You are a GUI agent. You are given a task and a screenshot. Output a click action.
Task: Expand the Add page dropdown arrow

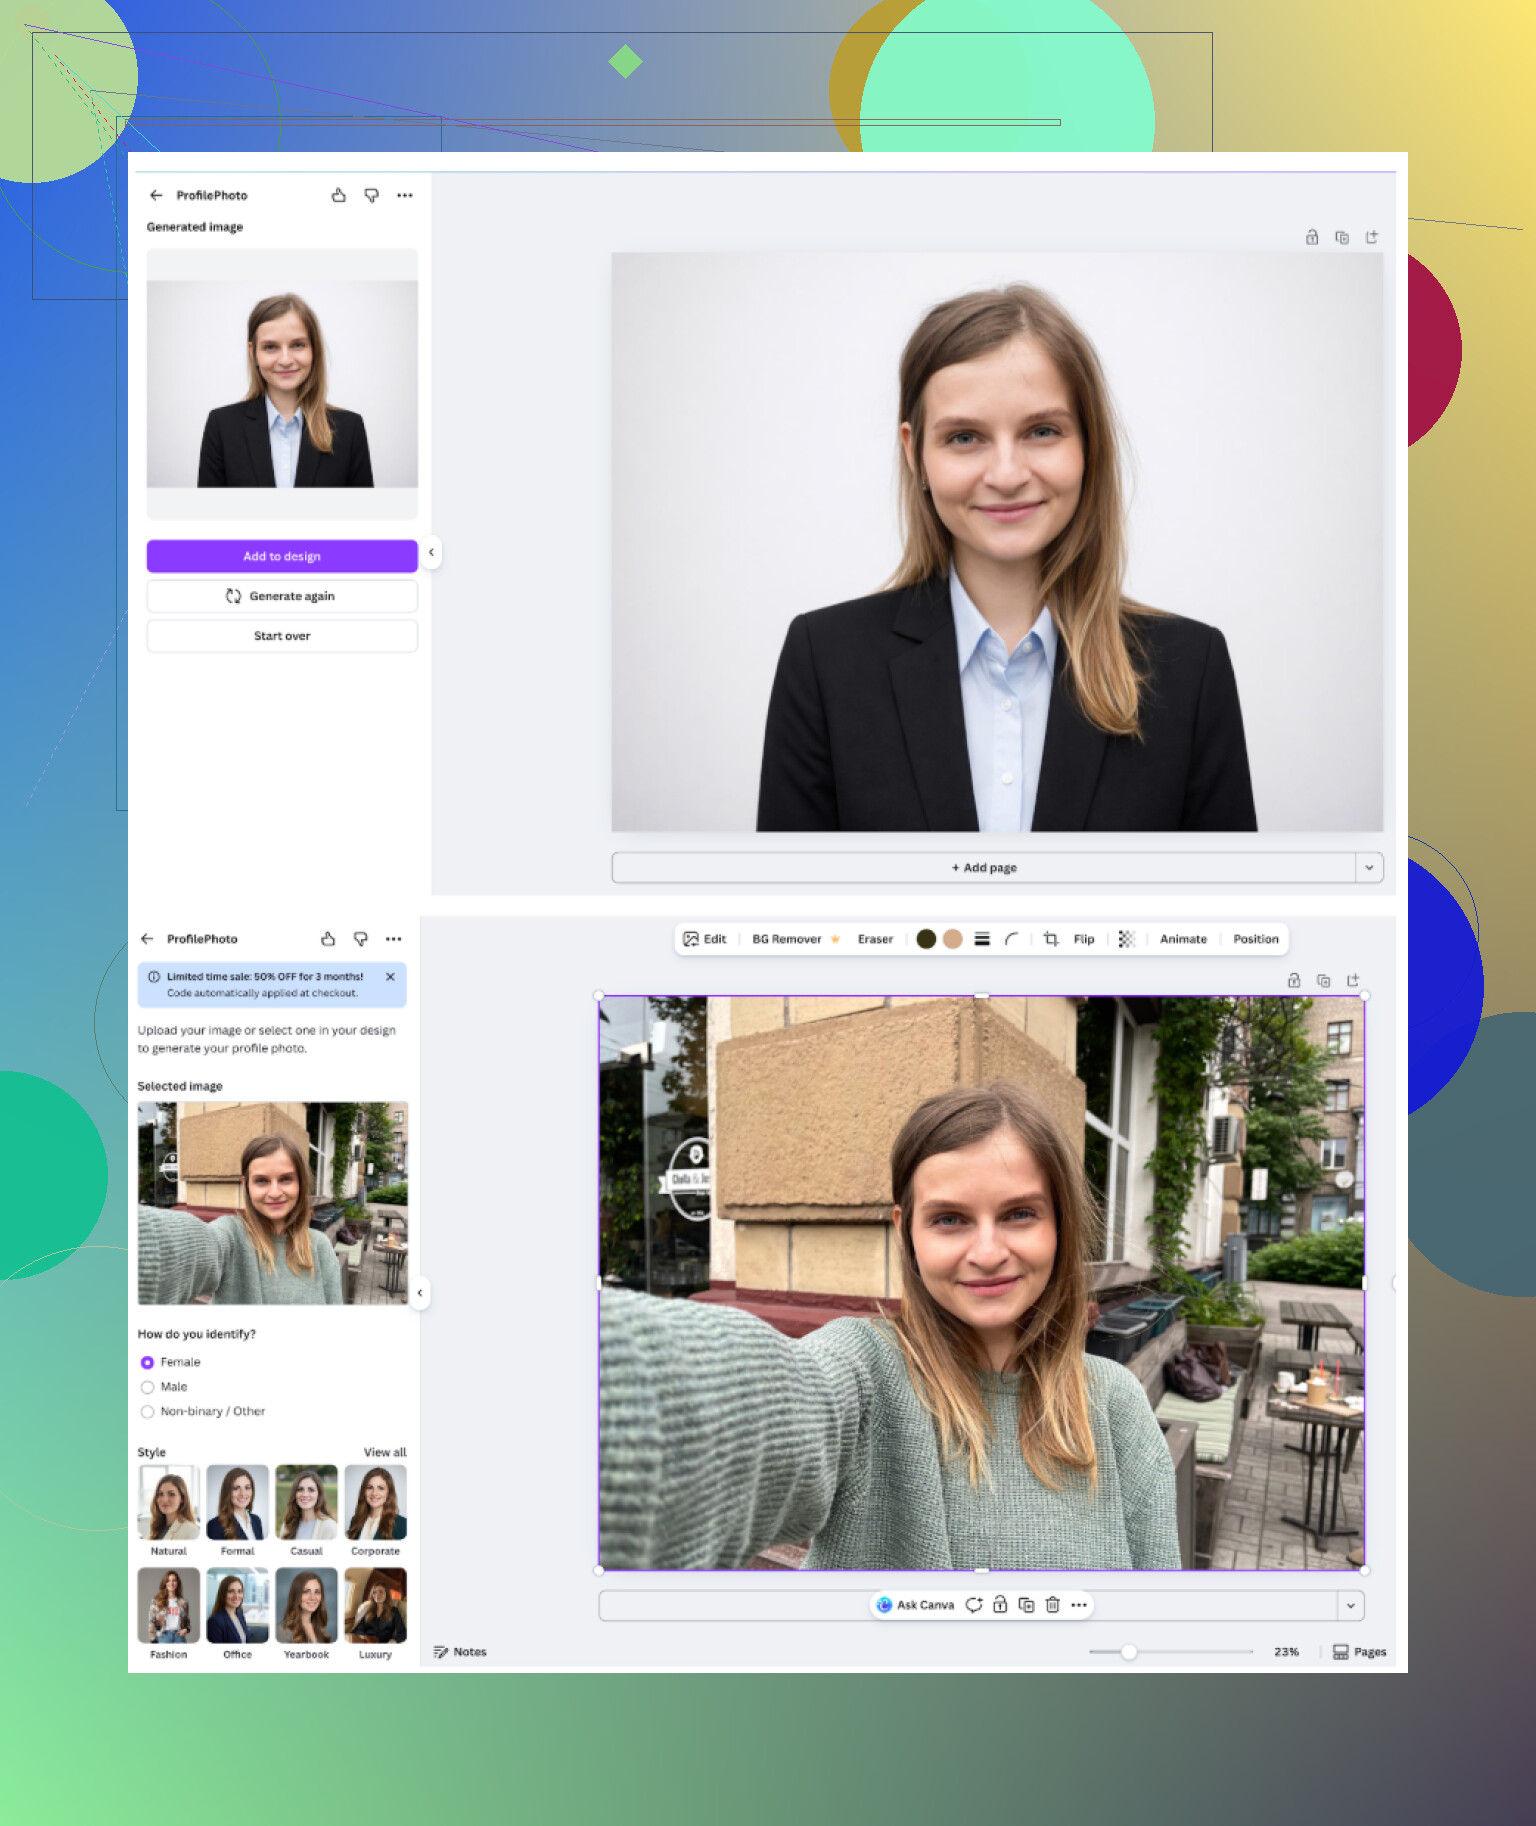[x=1369, y=868]
